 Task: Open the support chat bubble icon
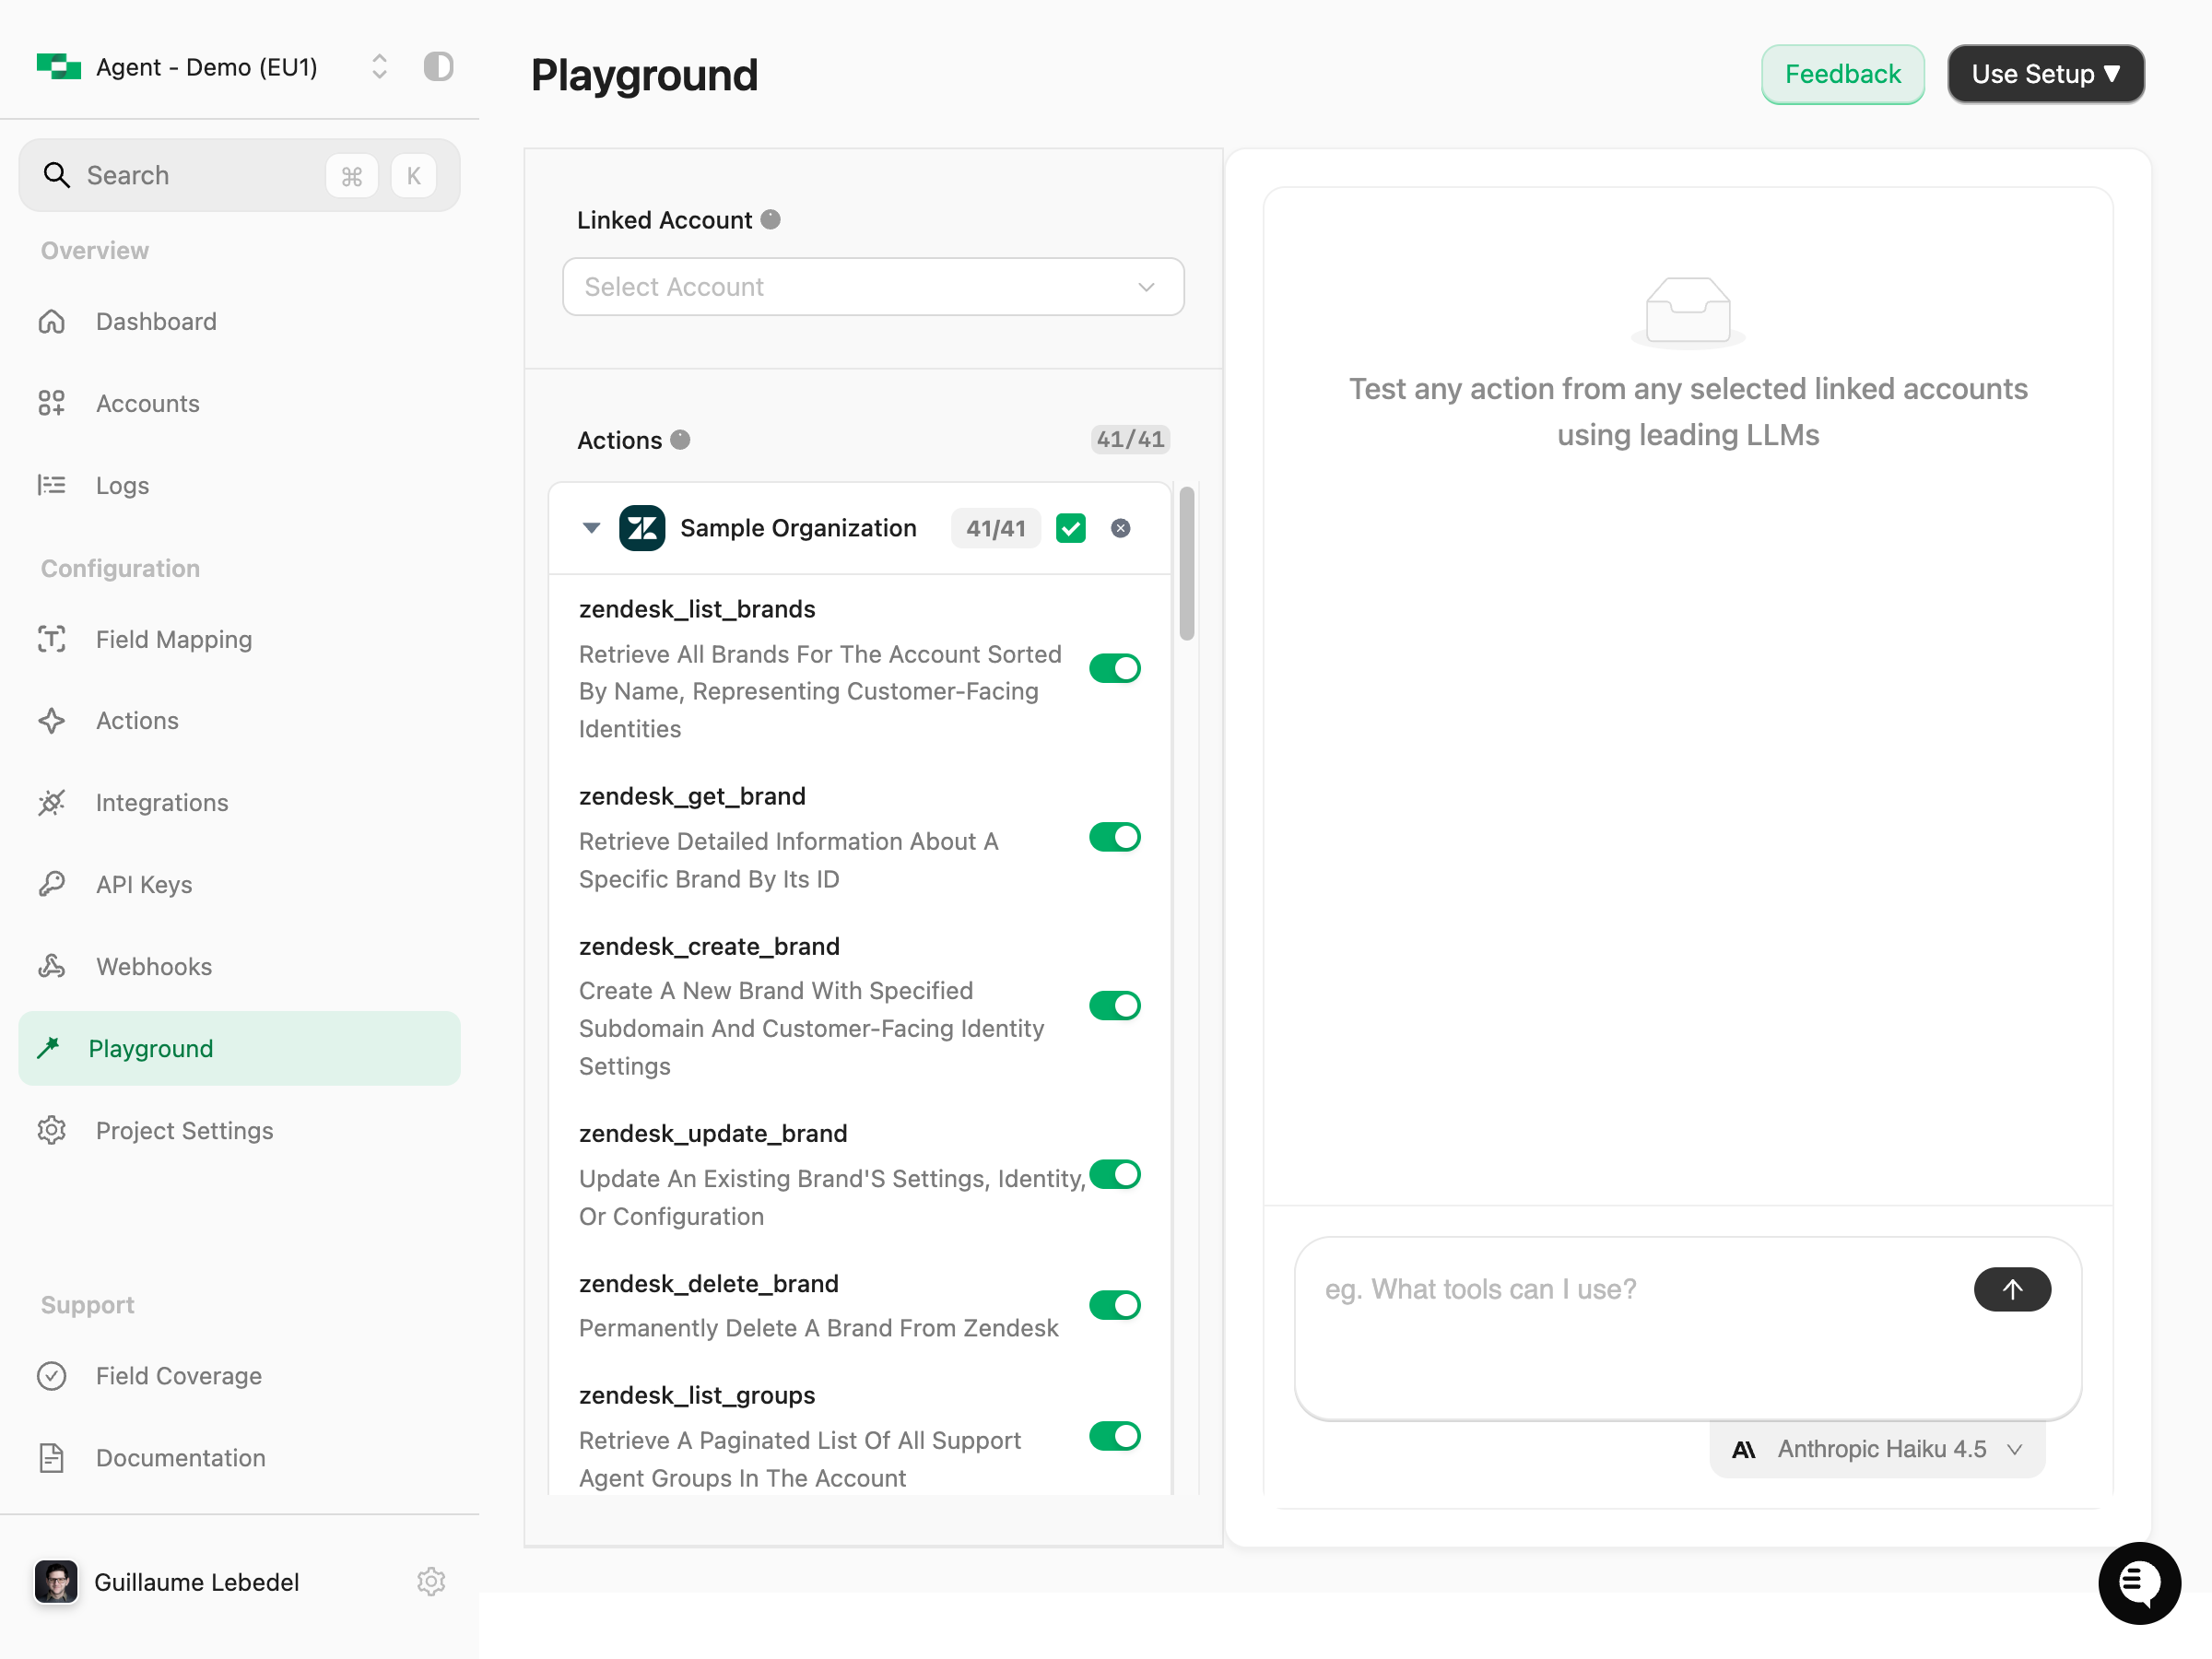coord(2138,1582)
